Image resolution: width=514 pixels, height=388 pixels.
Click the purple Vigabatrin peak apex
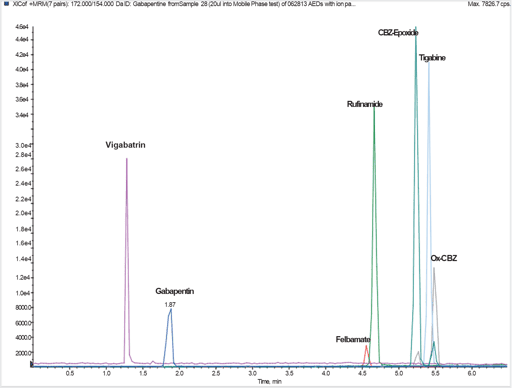[127, 159]
